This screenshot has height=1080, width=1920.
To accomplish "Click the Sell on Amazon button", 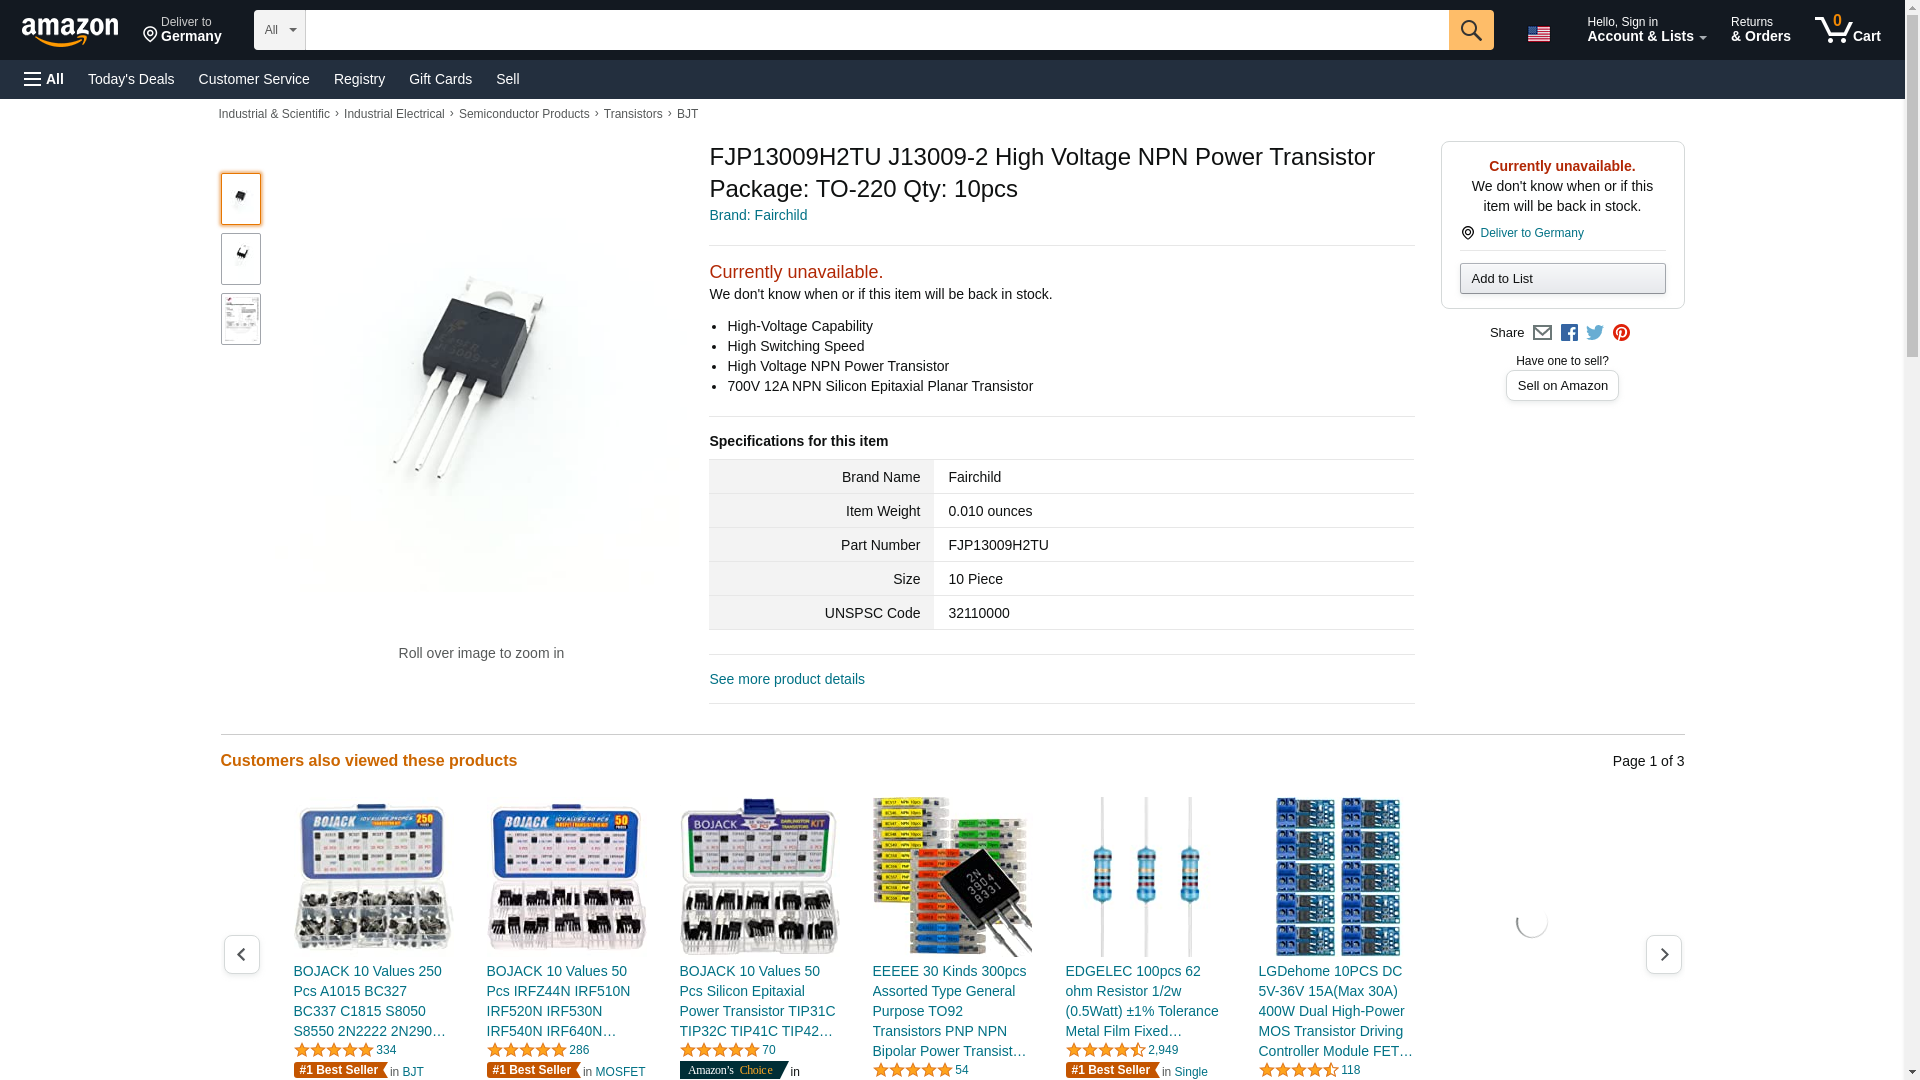I will pyautogui.click(x=1562, y=386).
